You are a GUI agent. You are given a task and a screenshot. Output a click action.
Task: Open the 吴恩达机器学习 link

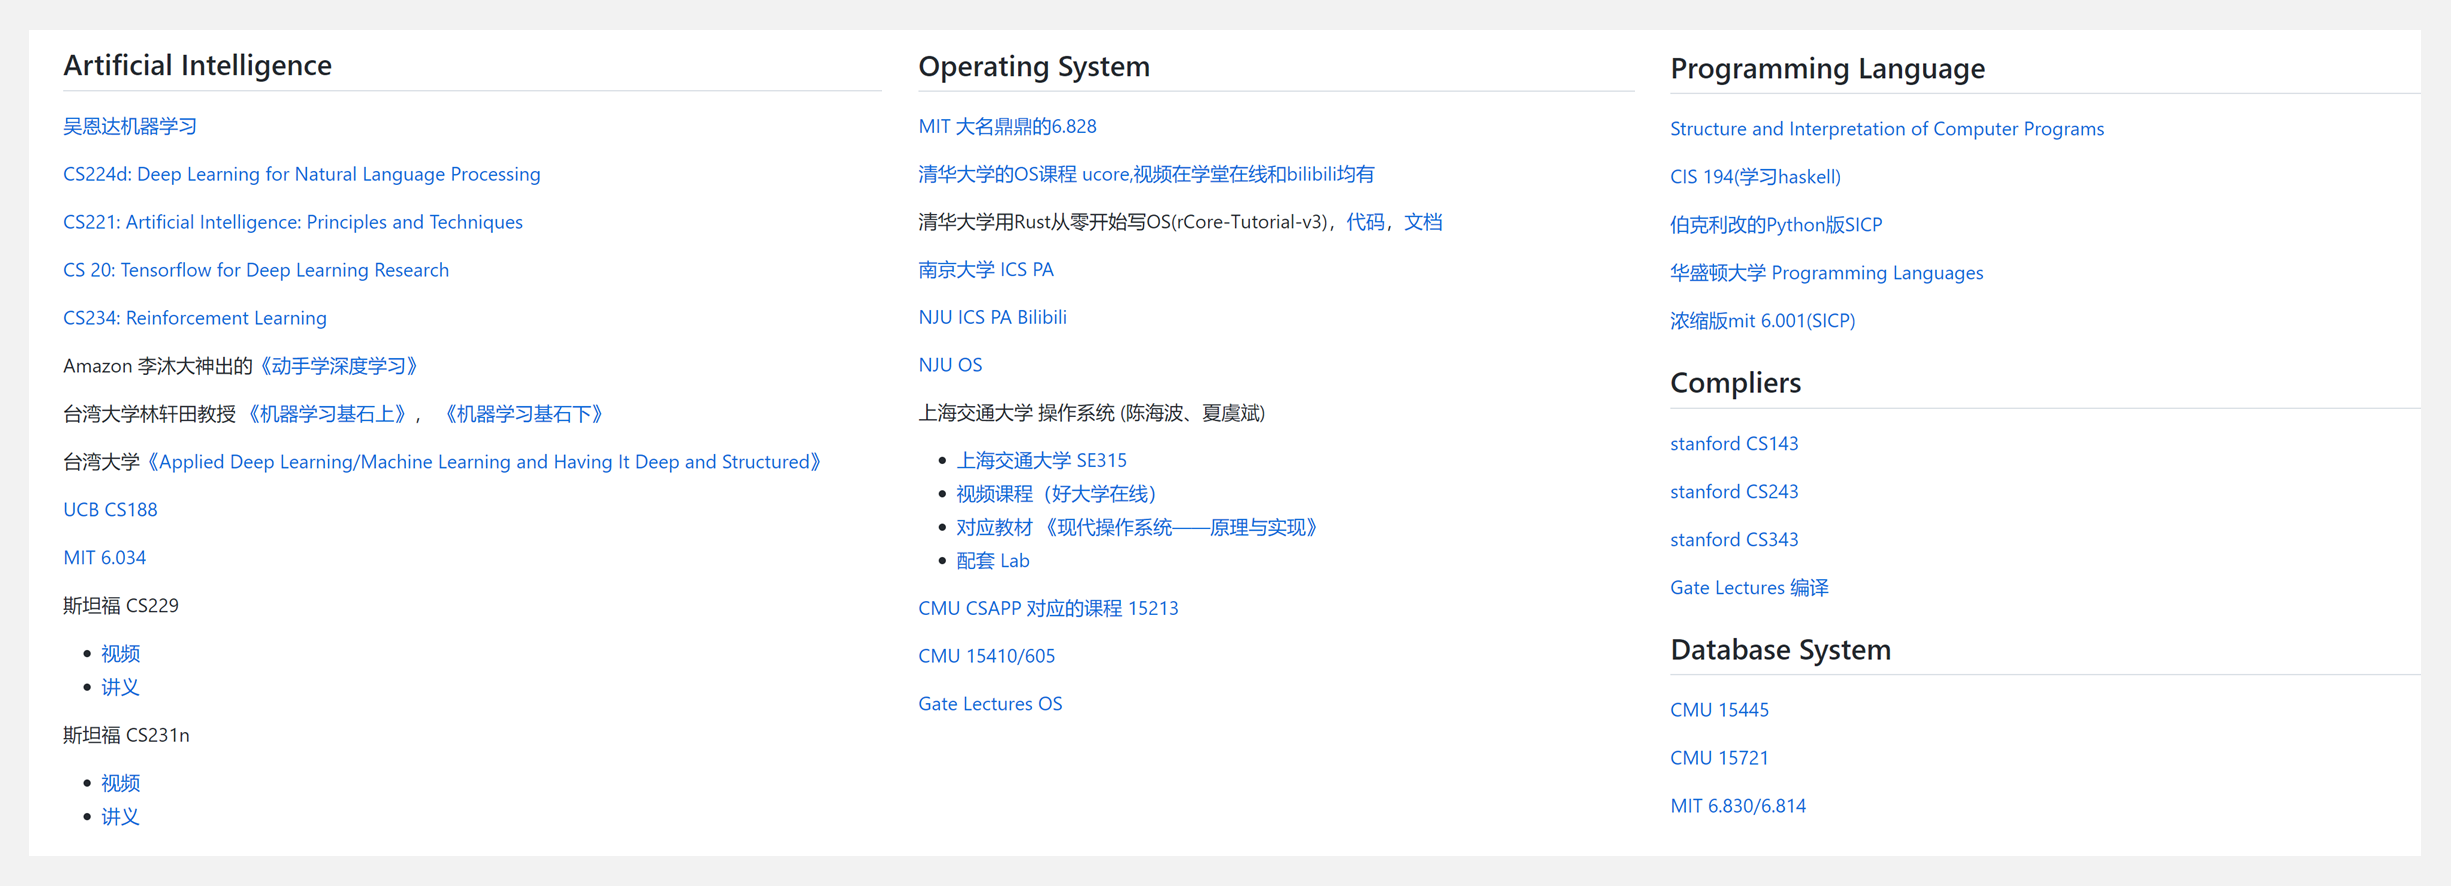coord(130,126)
